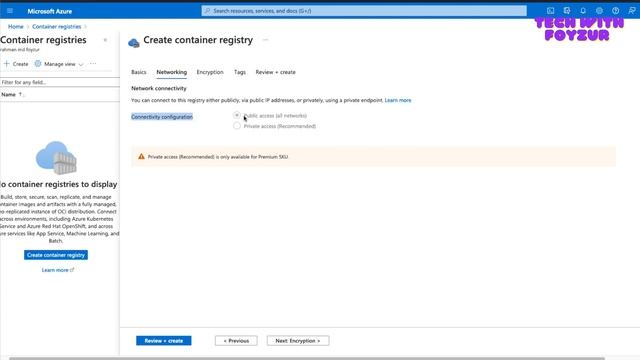Go to Home breadcrumb
This screenshot has height=360, width=640.
[x=16, y=27]
